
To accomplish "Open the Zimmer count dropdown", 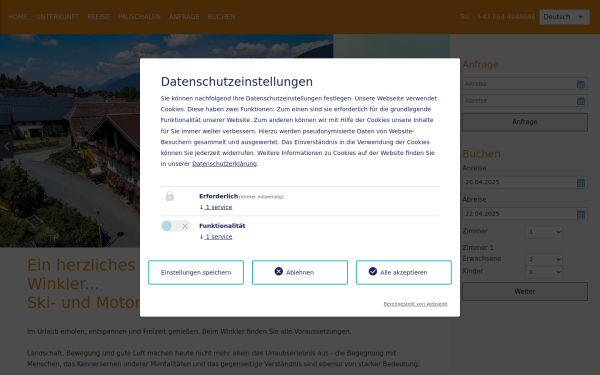I will pos(543,232).
